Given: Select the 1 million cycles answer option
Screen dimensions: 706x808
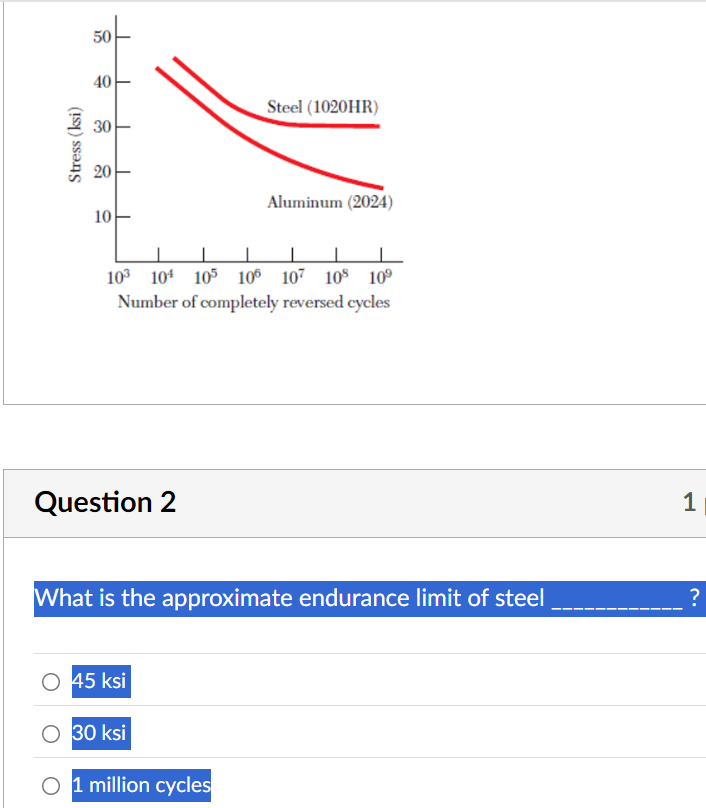Looking at the screenshot, I should [50, 785].
